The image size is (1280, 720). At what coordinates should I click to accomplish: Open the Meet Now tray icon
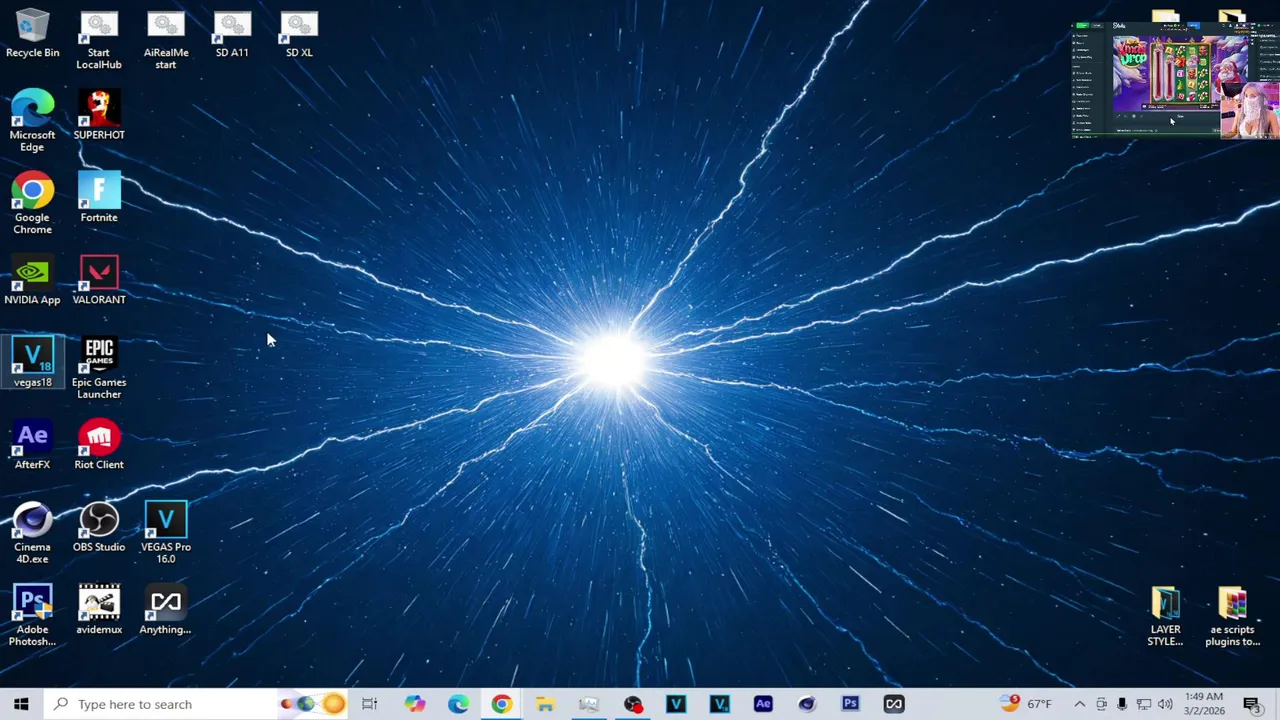[x=1101, y=704]
